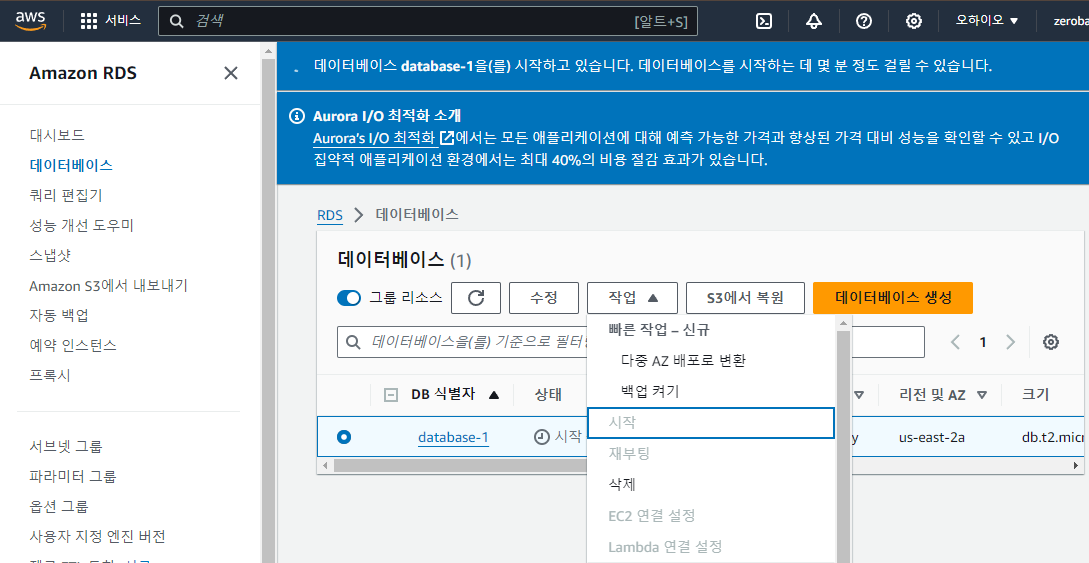Sort by Region and AZ column
Image resolution: width=1089 pixels, height=563 pixels.
click(942, 394)
